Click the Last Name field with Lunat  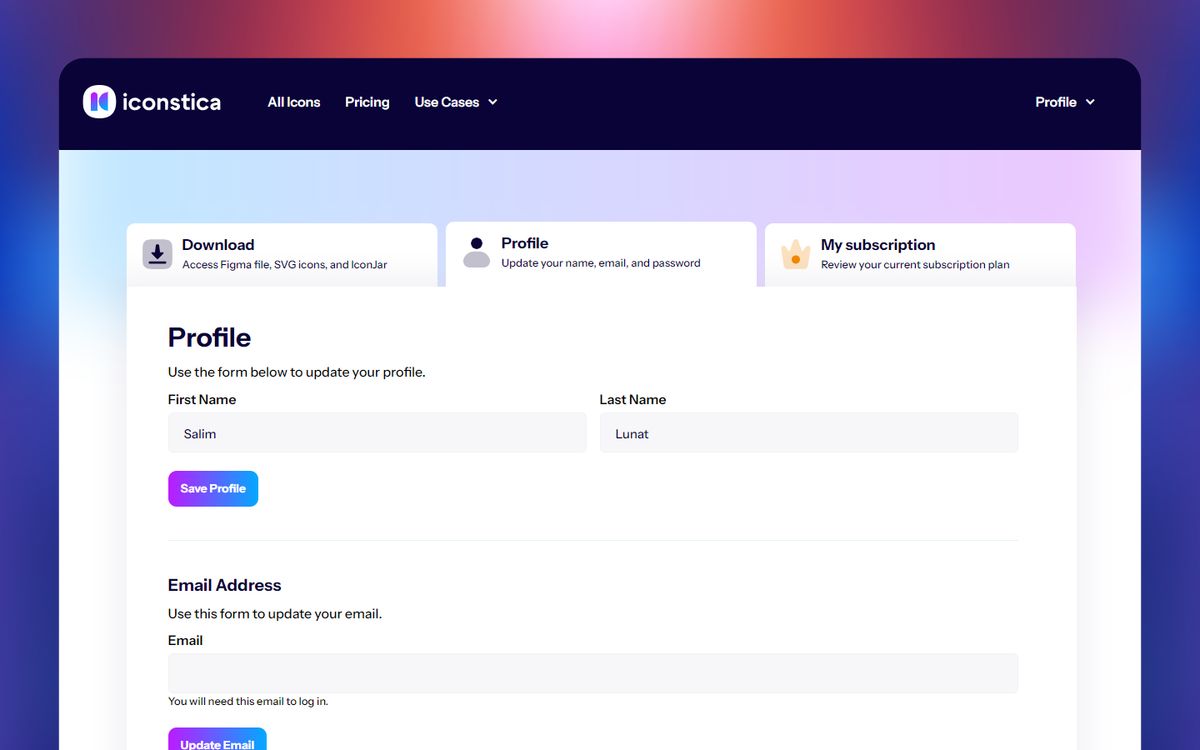coord(809,433)
